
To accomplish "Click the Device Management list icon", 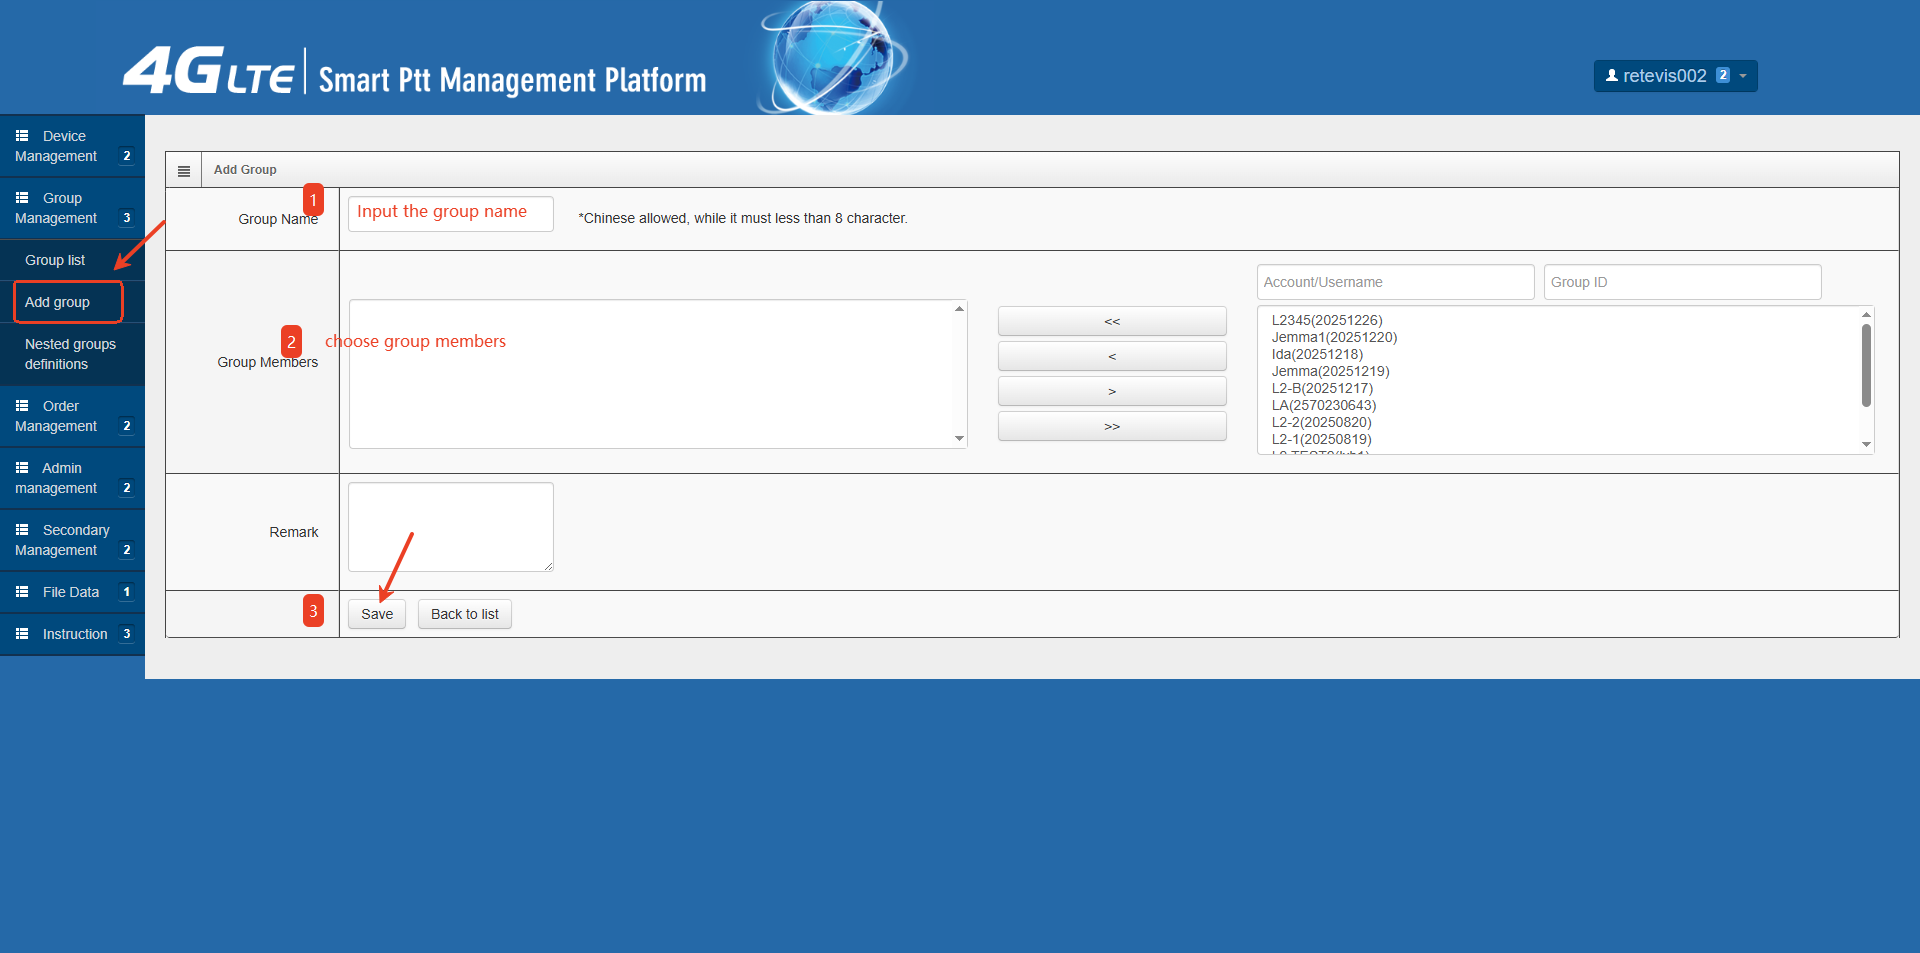I will pyautogui.click(x=22, y=136).
